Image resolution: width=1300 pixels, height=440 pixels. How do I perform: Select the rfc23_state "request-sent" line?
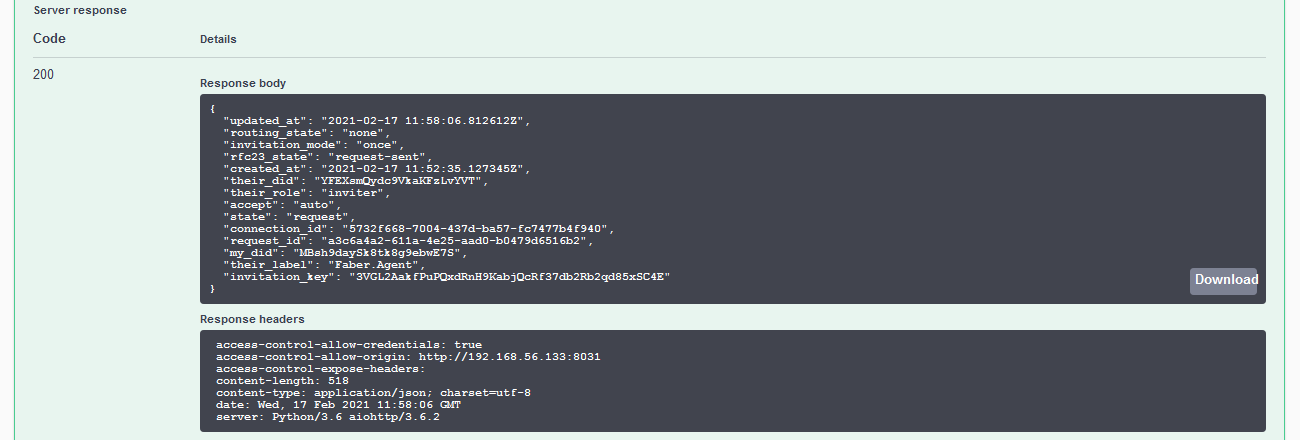[327, 157]
